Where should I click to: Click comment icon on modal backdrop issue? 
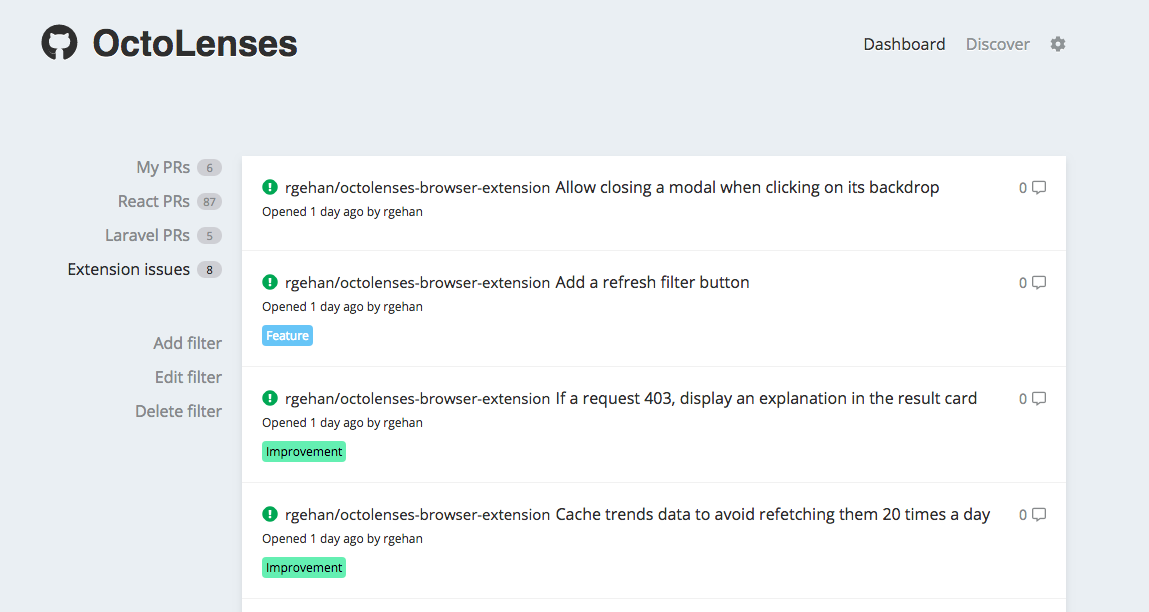pyautogui.click(x=1039, y=187)
